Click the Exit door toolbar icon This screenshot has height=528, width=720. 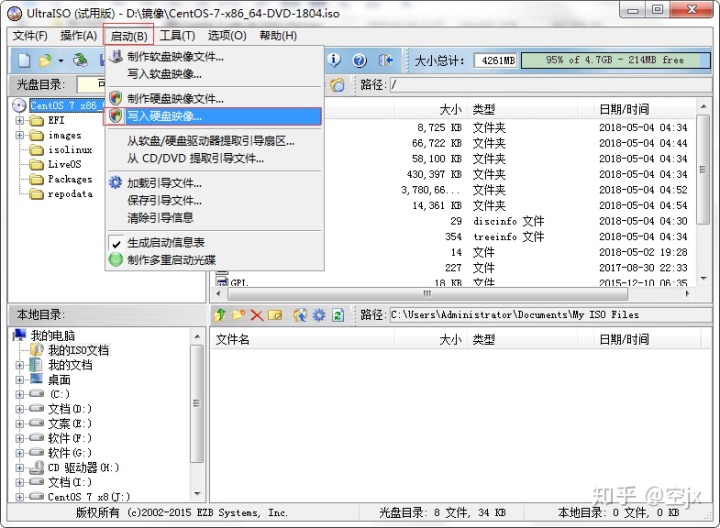pos(385,60)
